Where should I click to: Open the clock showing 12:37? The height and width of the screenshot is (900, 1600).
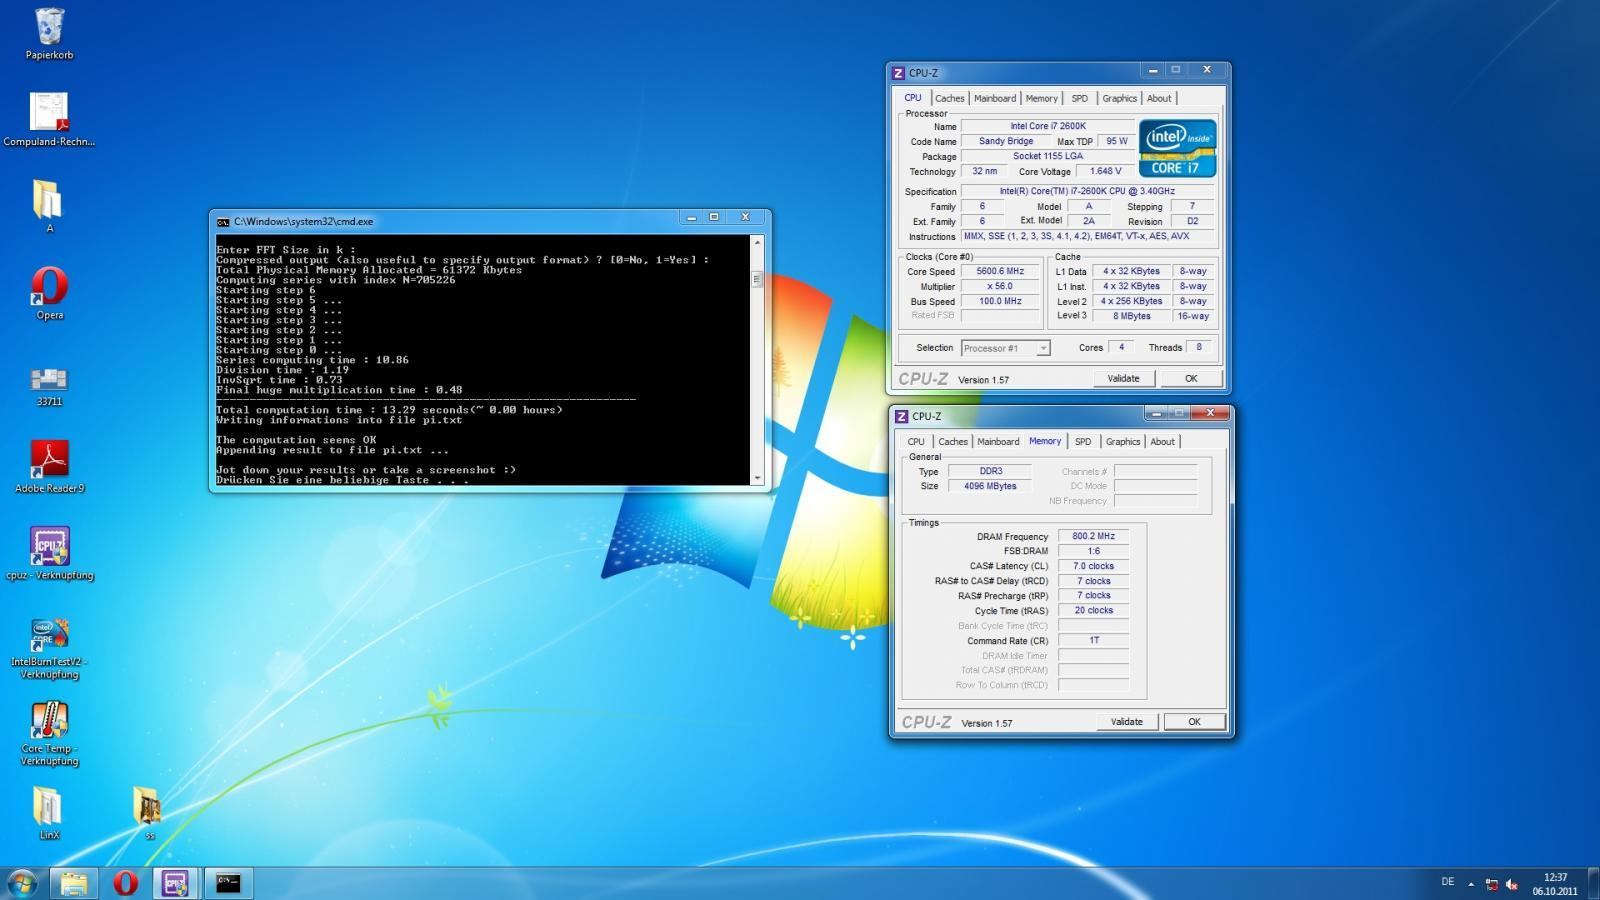coord(1555,884)
